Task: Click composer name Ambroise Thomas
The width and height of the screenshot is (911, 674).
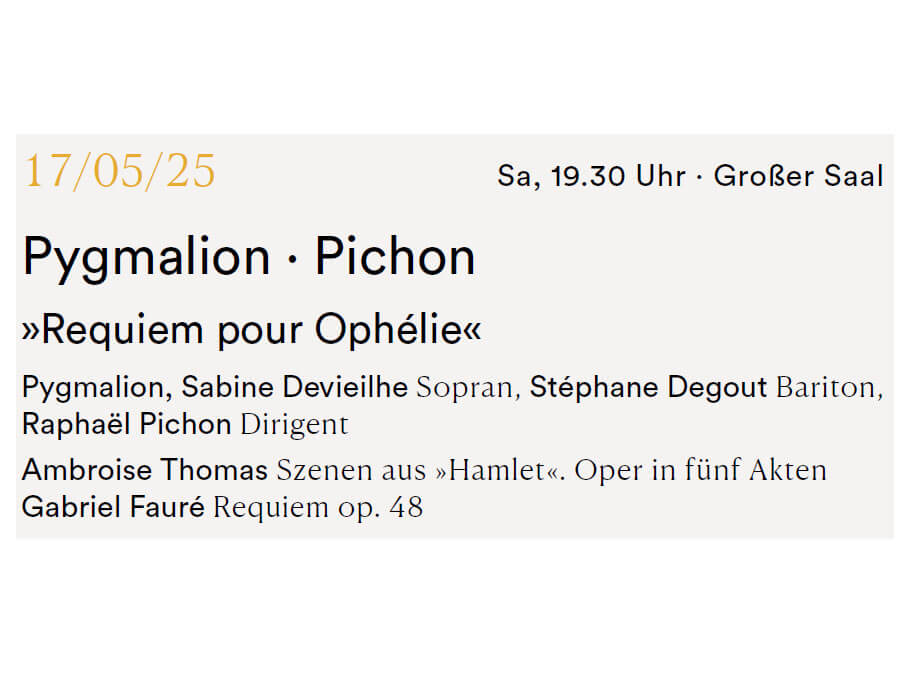Action: tap(145, 469)
